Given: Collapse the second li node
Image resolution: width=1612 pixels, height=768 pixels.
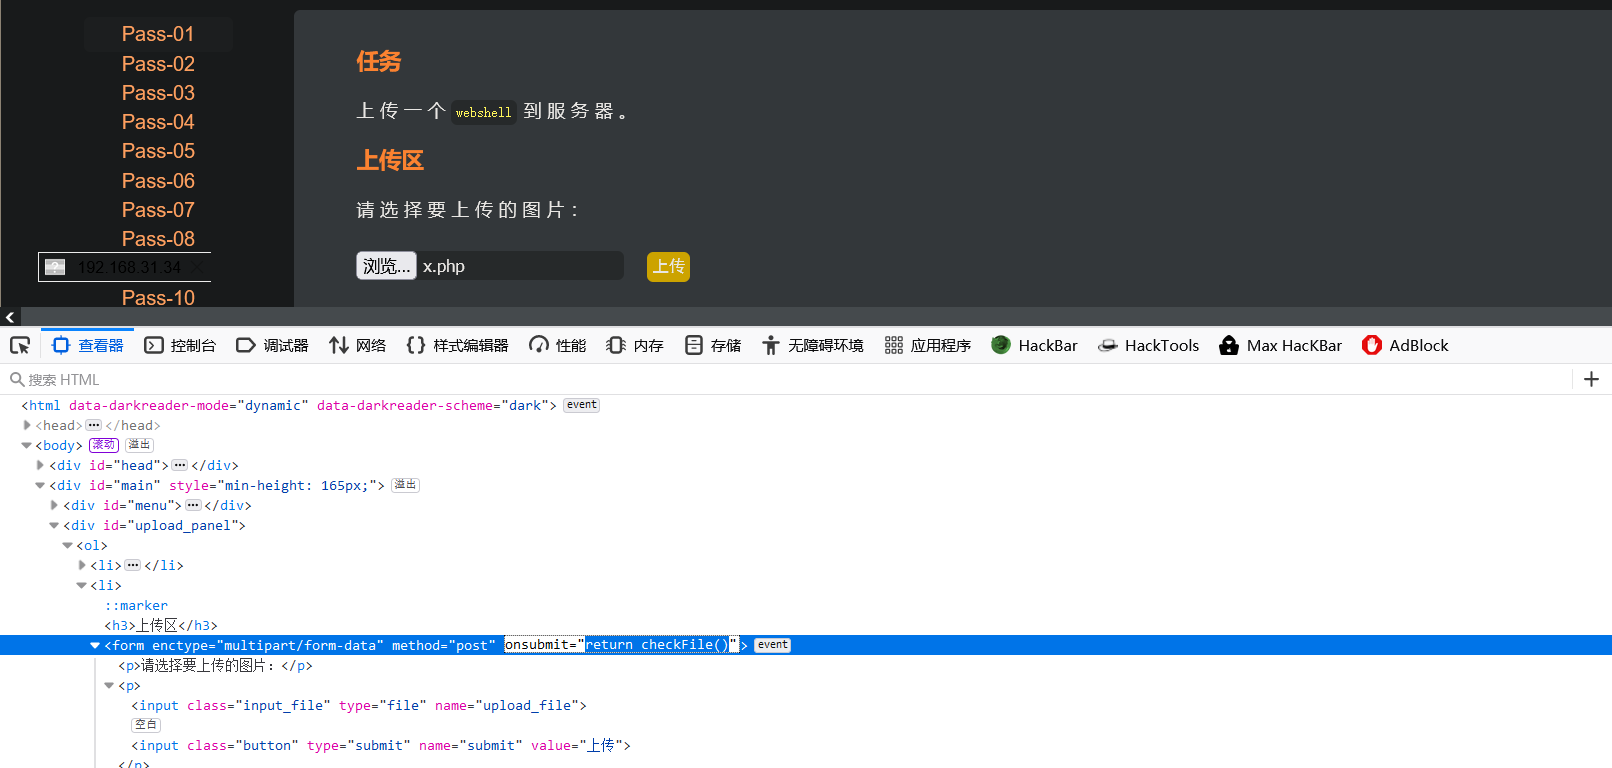Looking at the screenshot, I should click(82, 585).
